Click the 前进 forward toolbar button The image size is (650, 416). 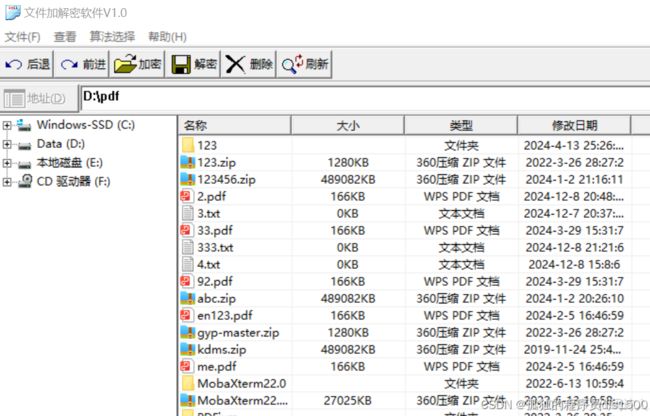click(x=82, y=64)
